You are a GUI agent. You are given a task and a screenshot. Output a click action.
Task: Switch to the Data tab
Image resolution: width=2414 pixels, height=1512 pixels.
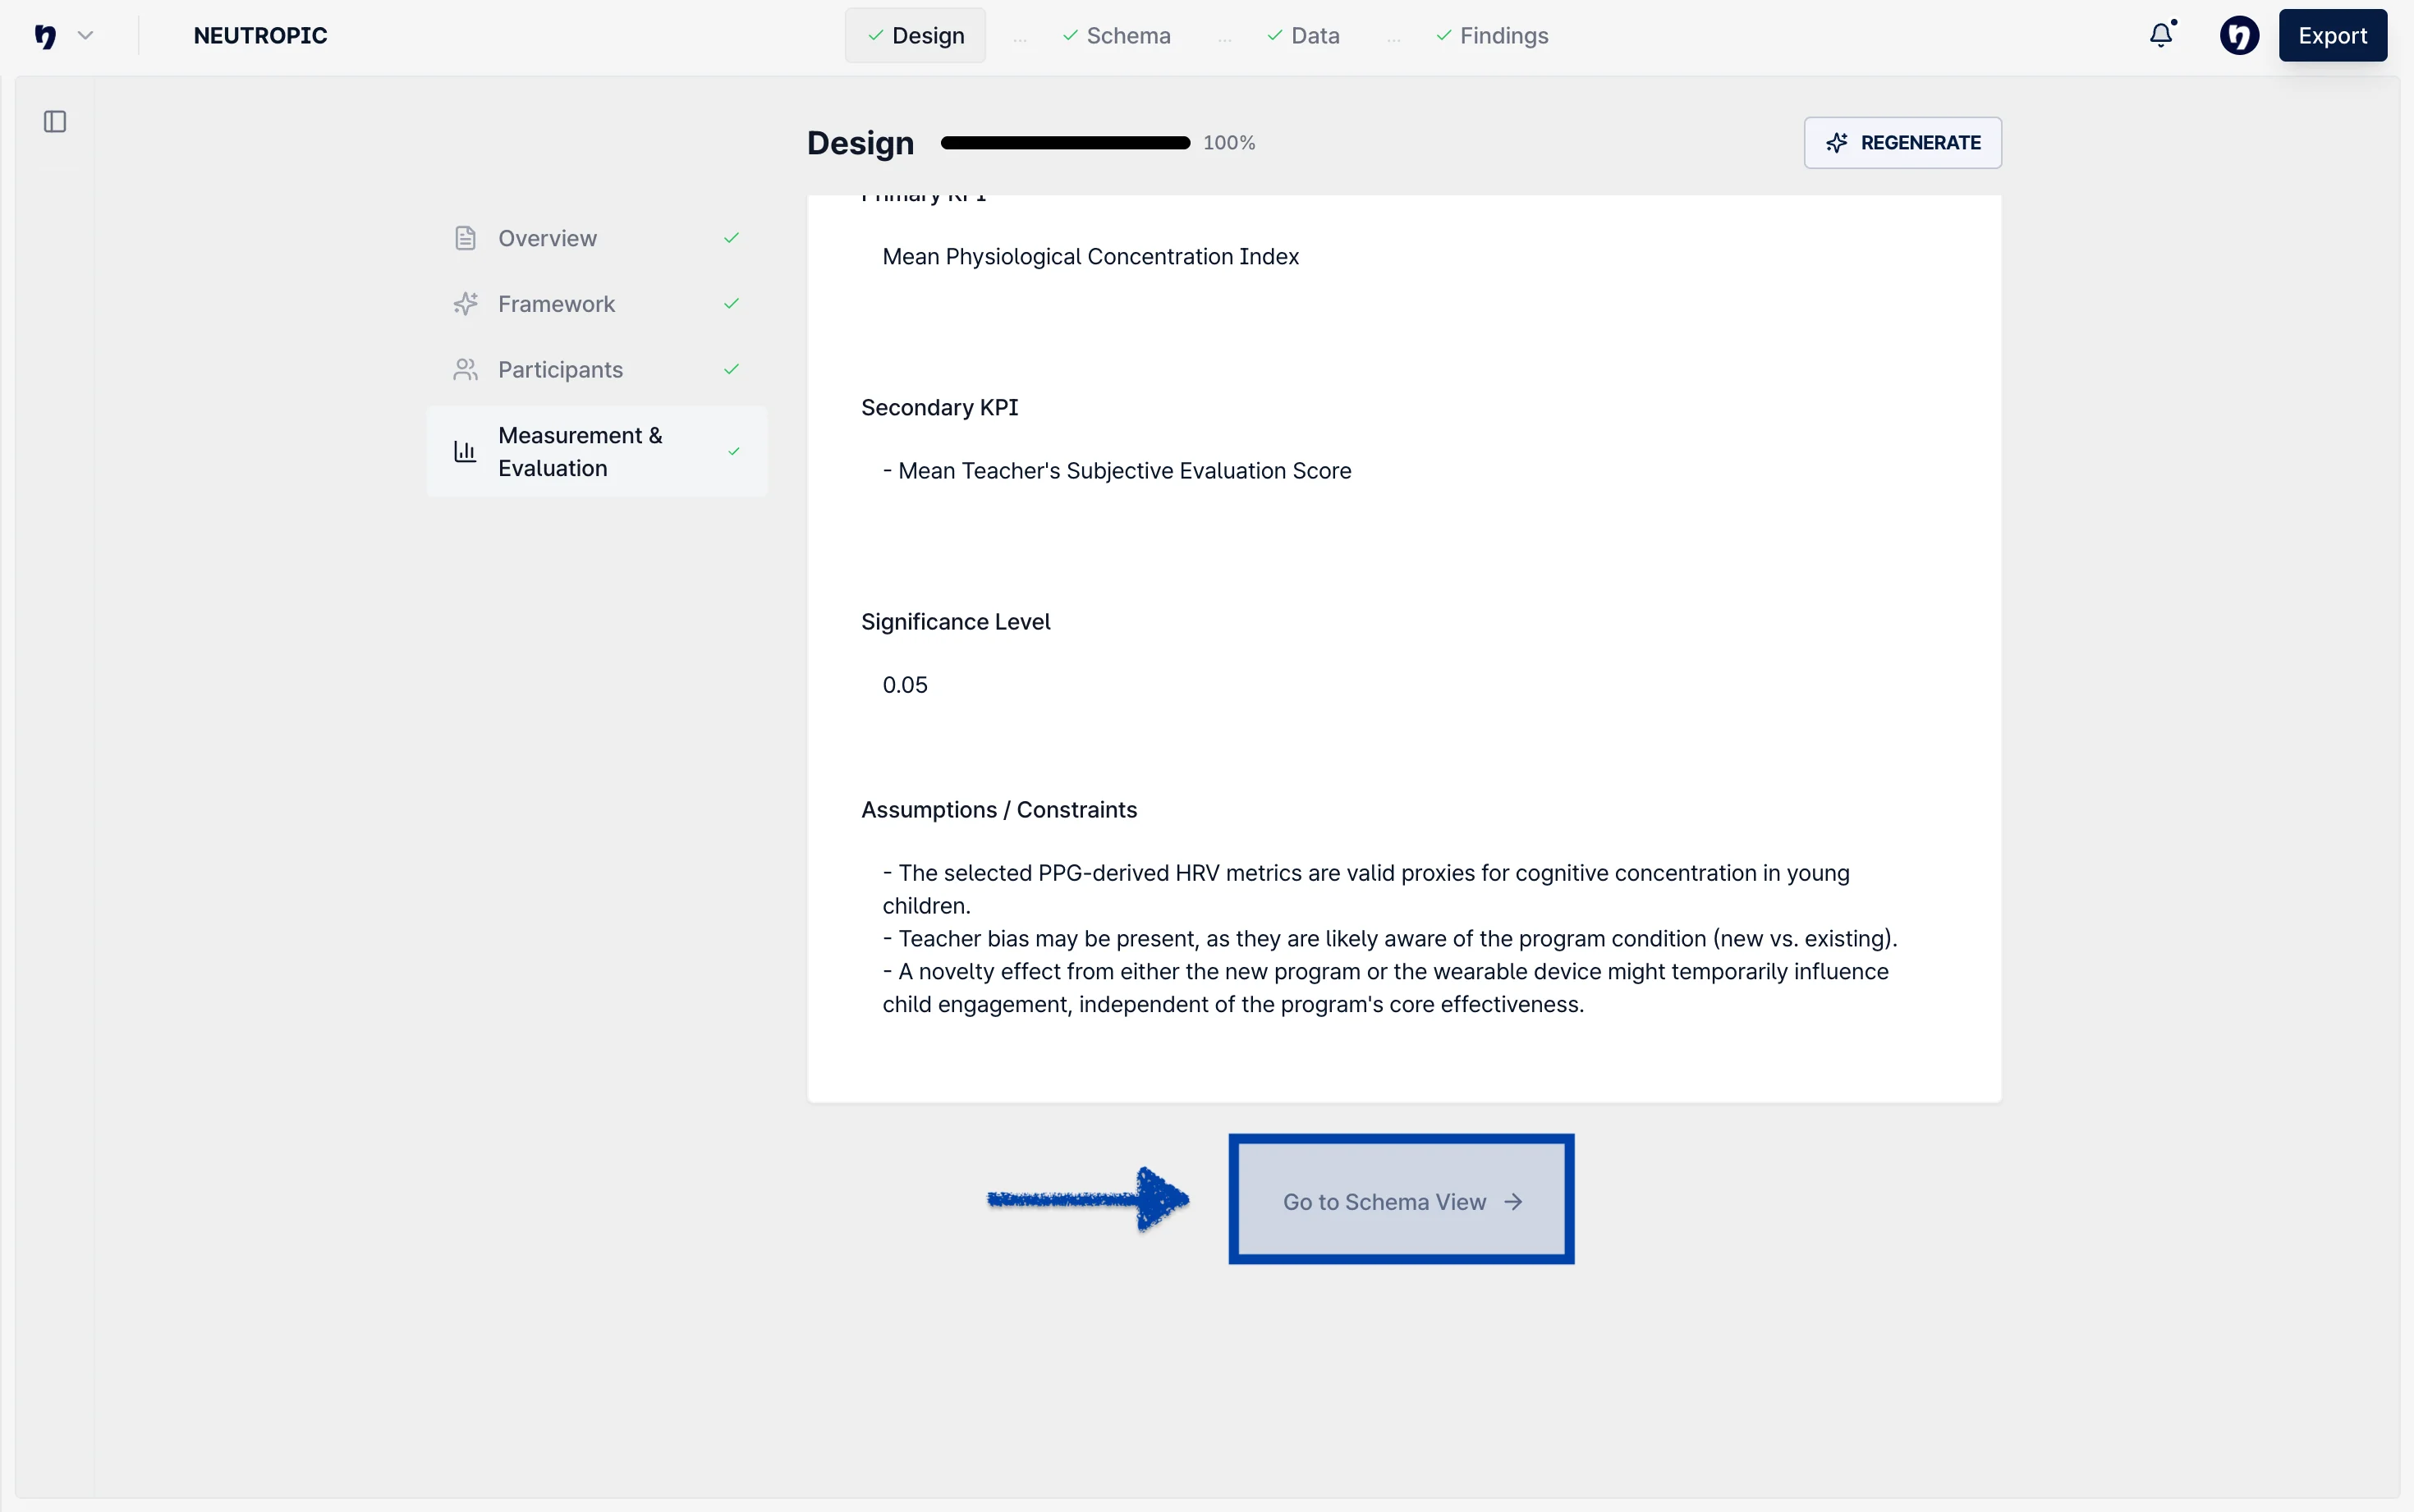[1303, 36]
